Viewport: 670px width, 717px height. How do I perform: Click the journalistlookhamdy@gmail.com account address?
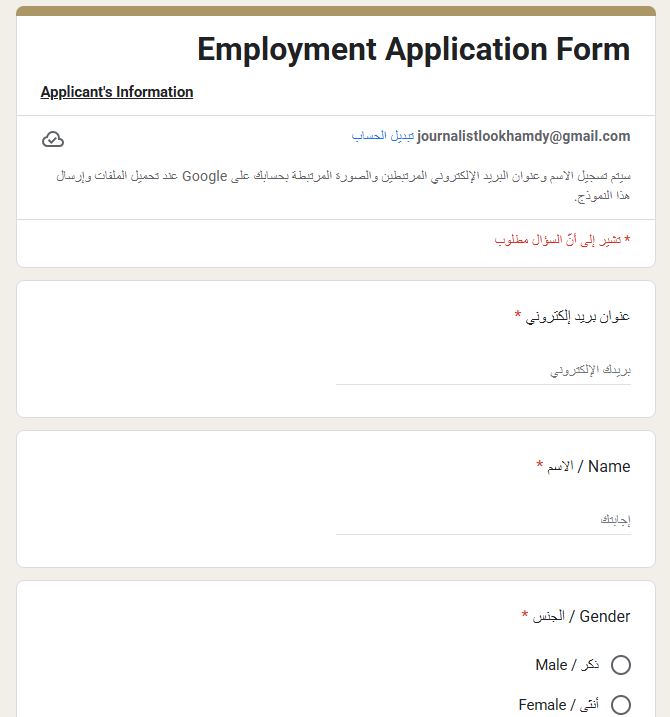pos(524,136)
